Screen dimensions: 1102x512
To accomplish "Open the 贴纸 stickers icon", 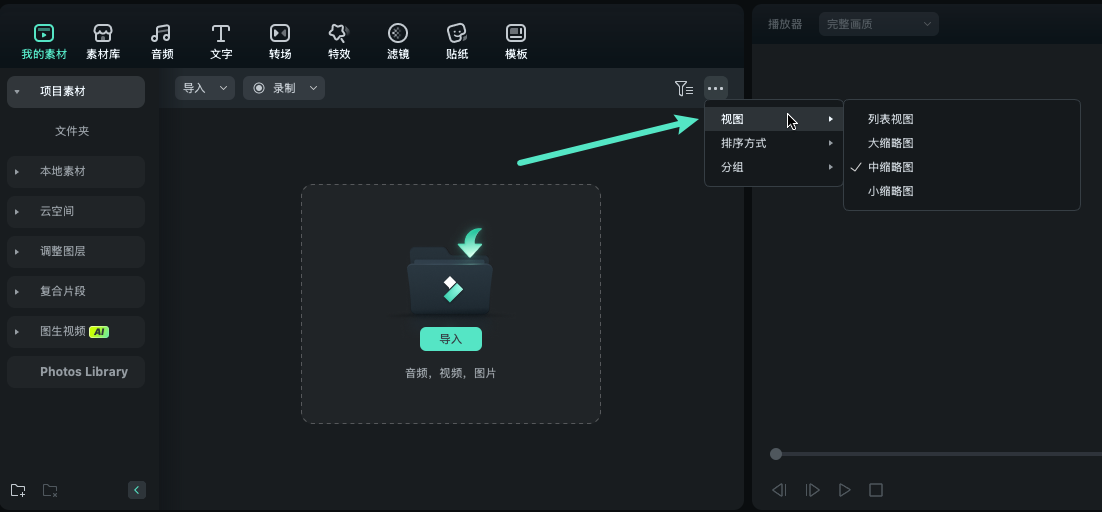I will point(457,41).
